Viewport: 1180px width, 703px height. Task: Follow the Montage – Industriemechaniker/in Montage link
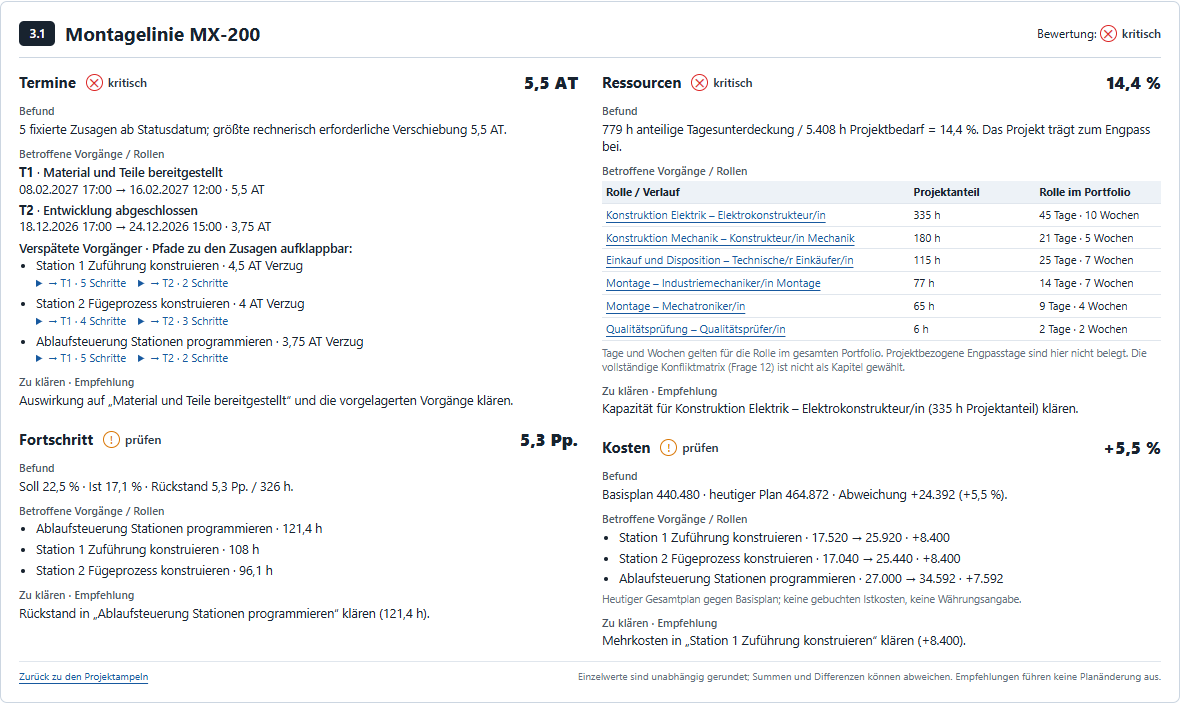click(x=713, y=284)
